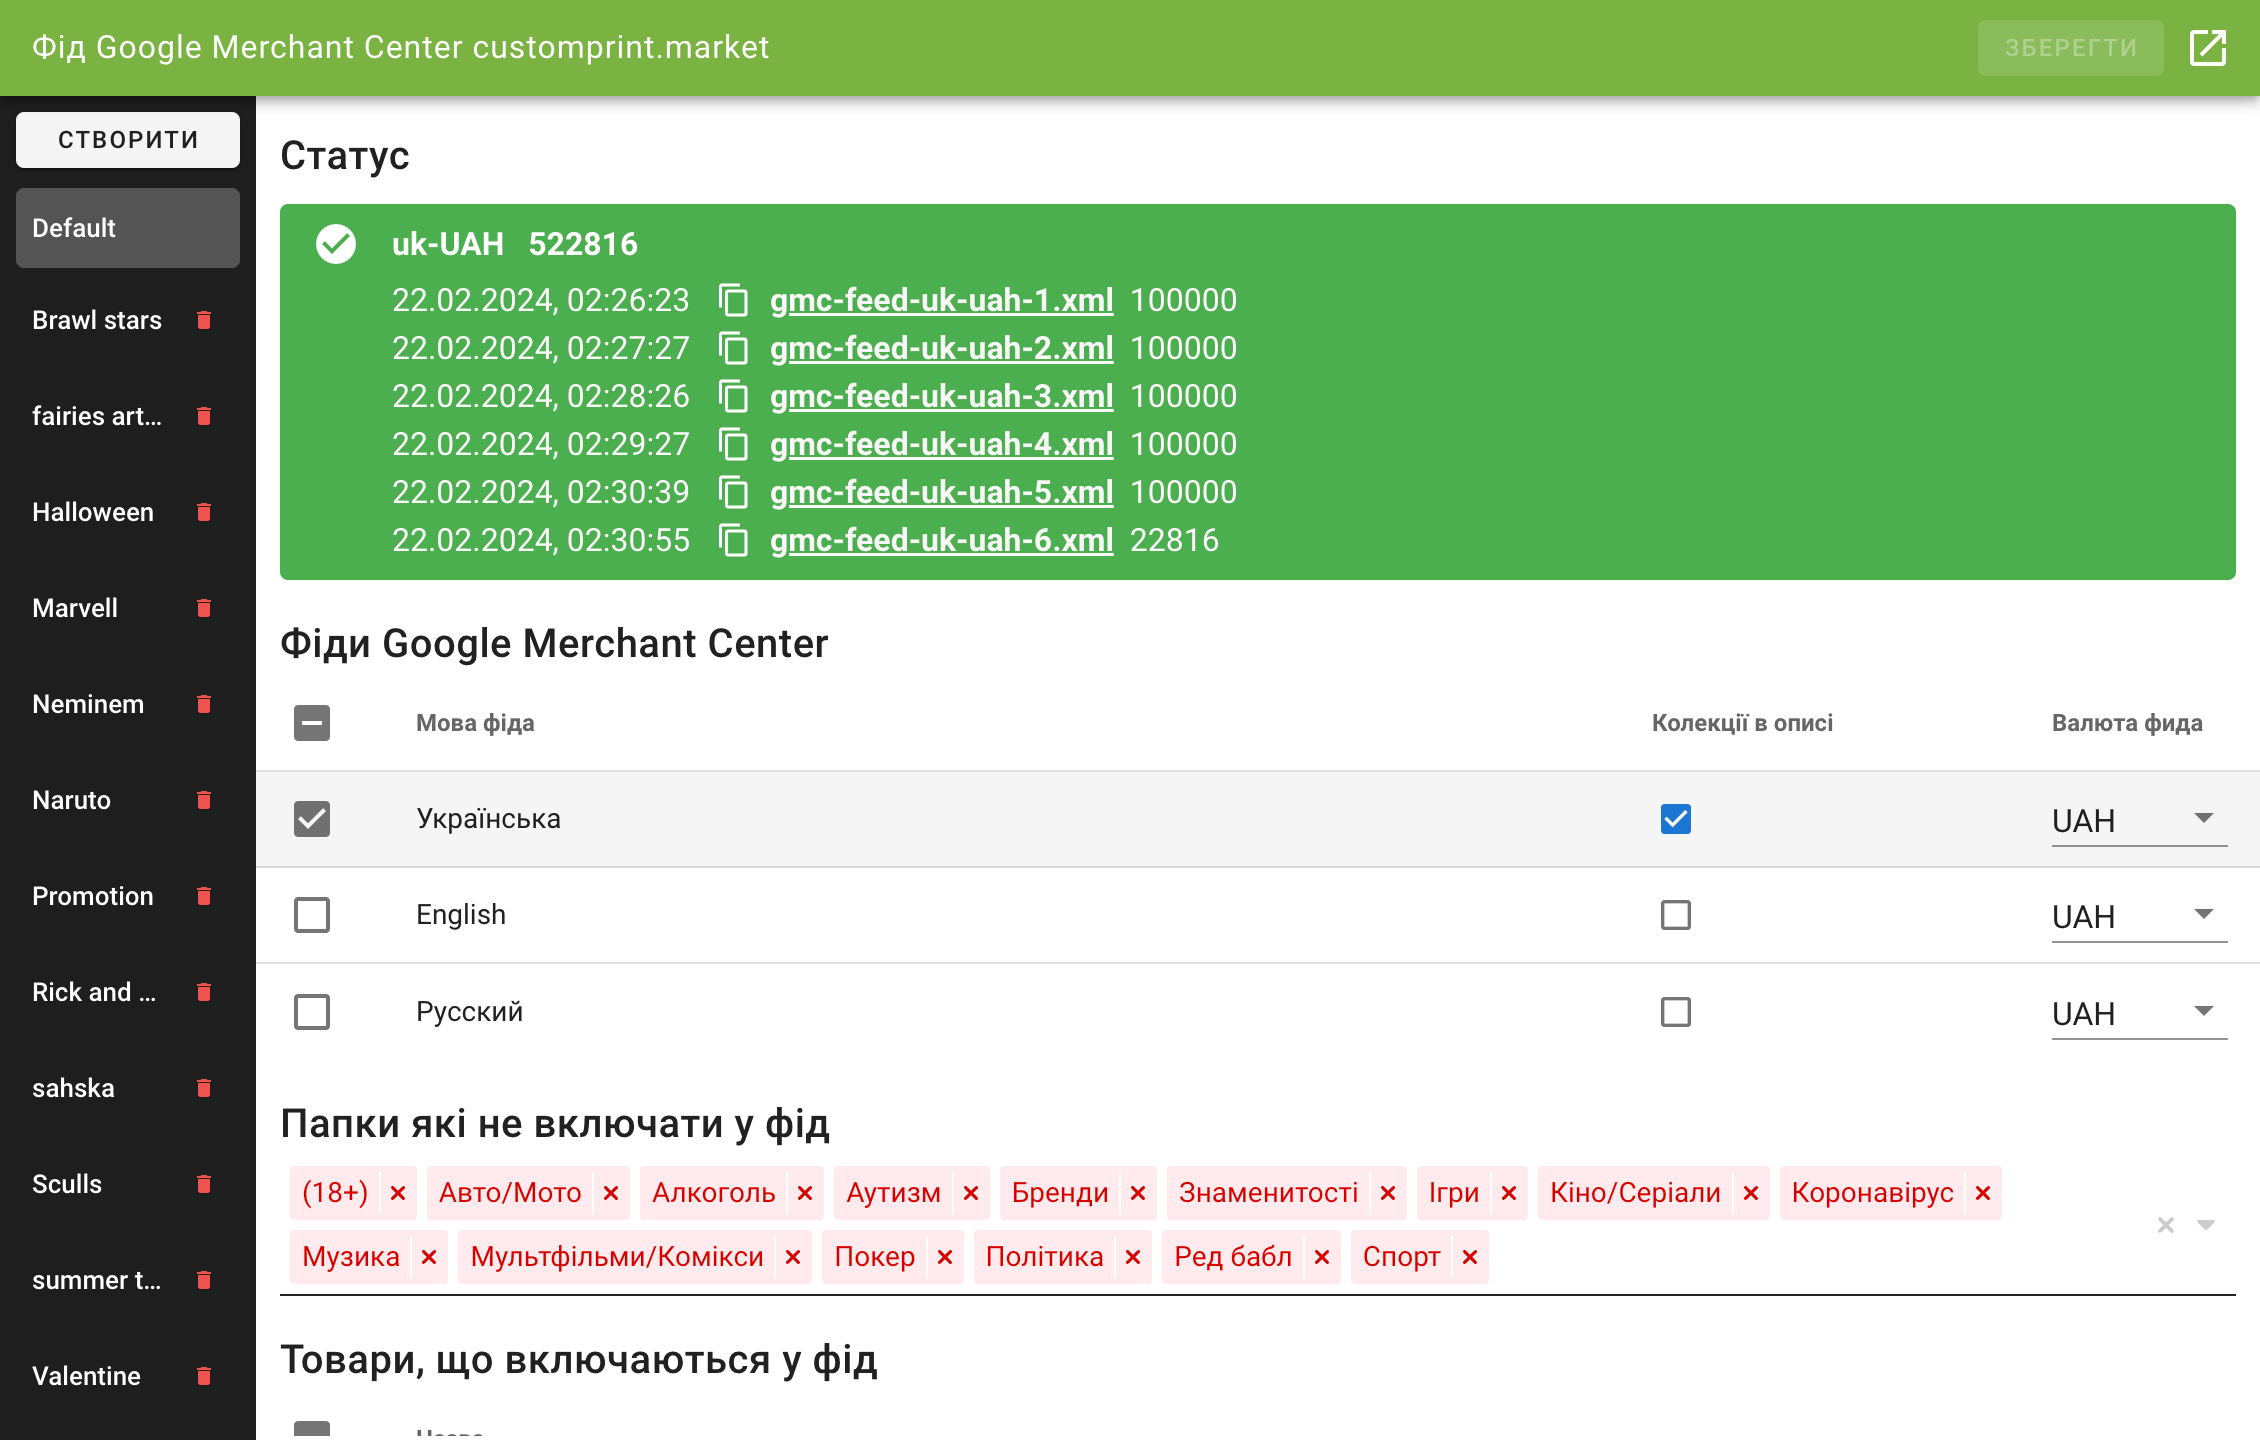Remove the Ігри folder tag
2260x1440 pixels.
[1509, 1193]
